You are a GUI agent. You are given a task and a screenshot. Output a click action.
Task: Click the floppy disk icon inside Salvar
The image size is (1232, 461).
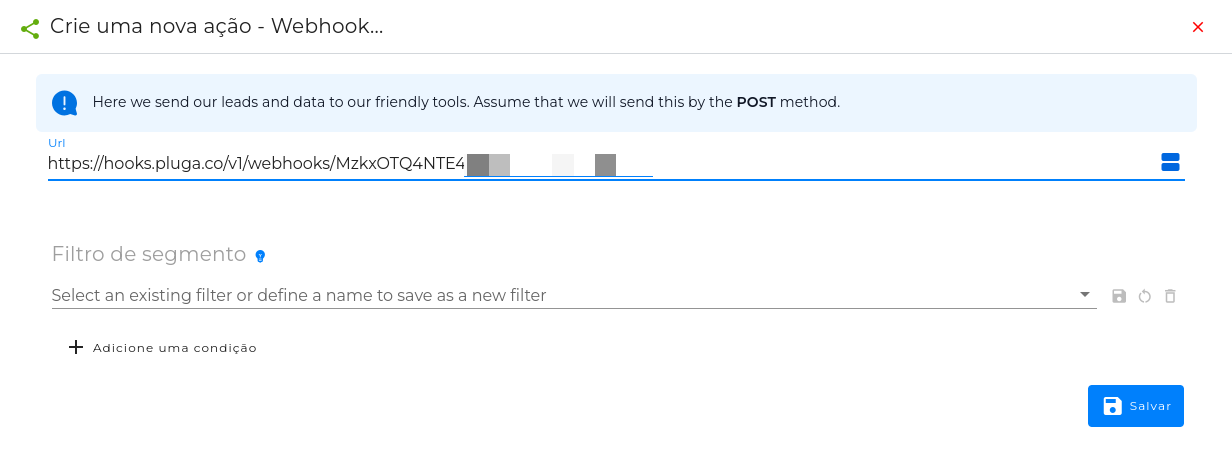point(1112,406)
